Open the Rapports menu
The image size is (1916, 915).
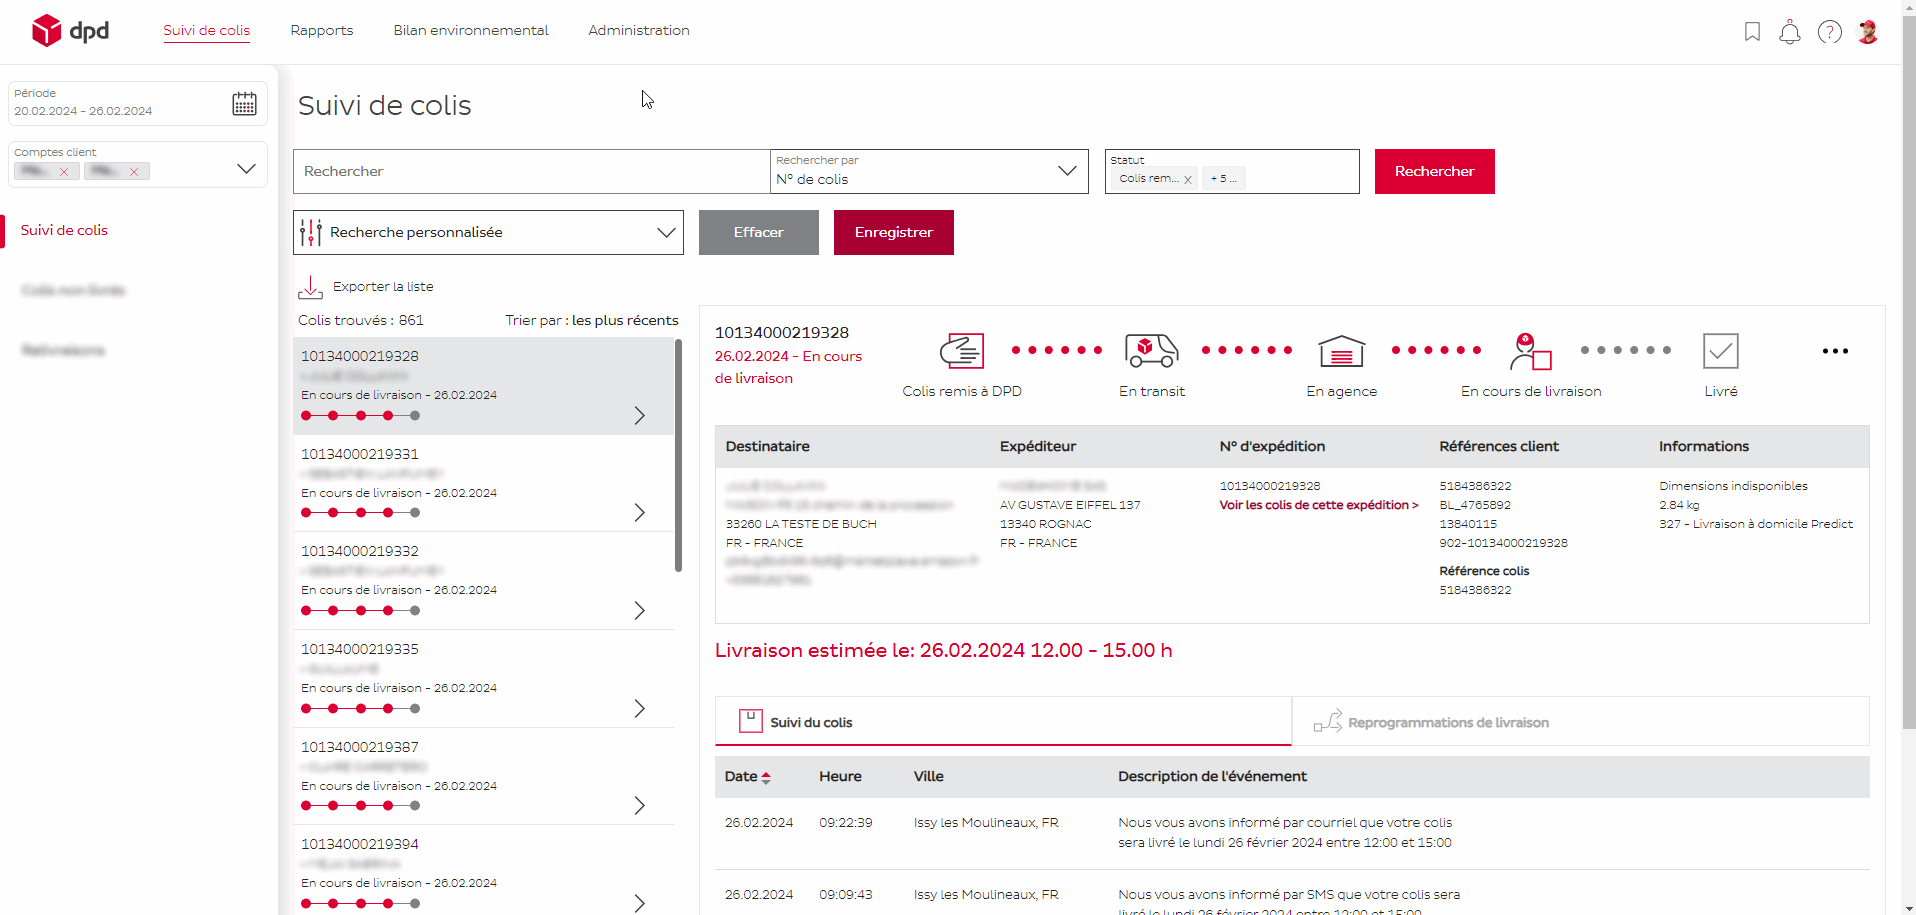point(321,30)
